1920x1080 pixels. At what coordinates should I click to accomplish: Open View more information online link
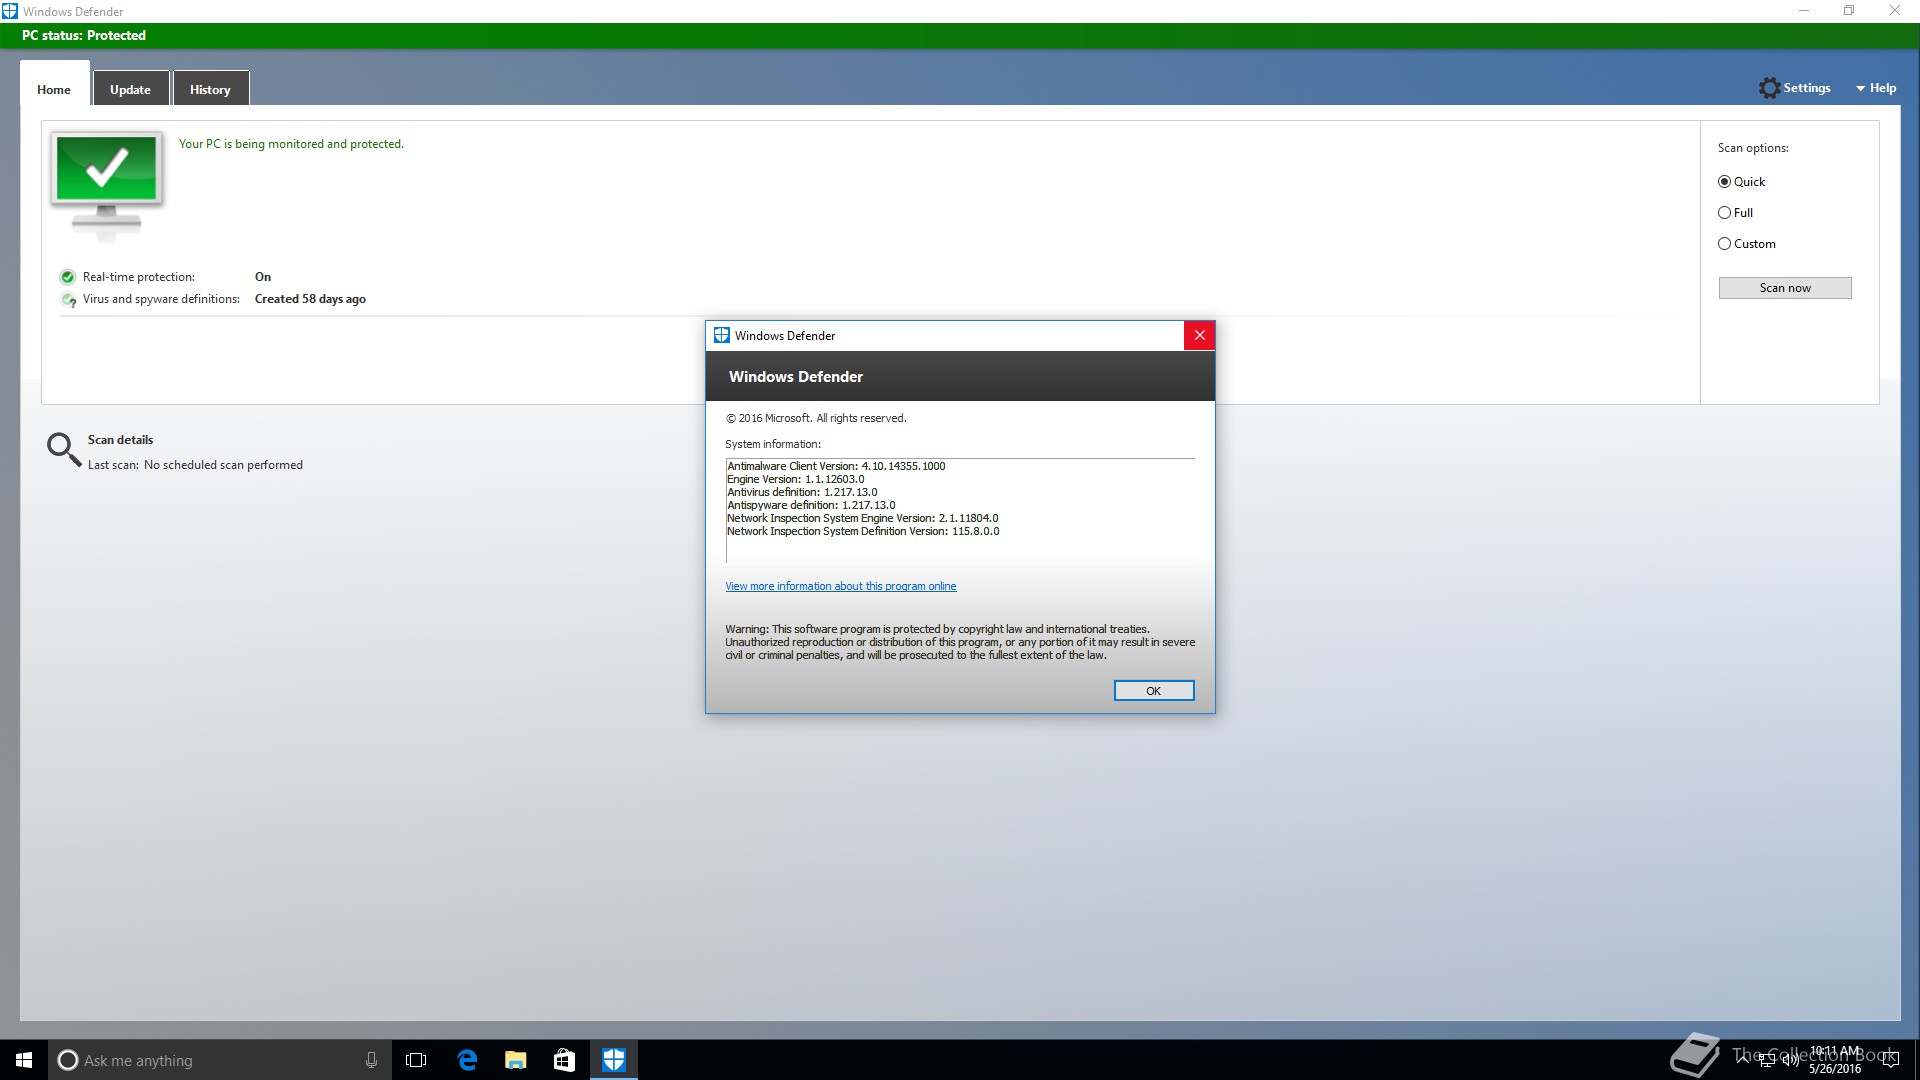pyautogui.click(x=840, y=586)
